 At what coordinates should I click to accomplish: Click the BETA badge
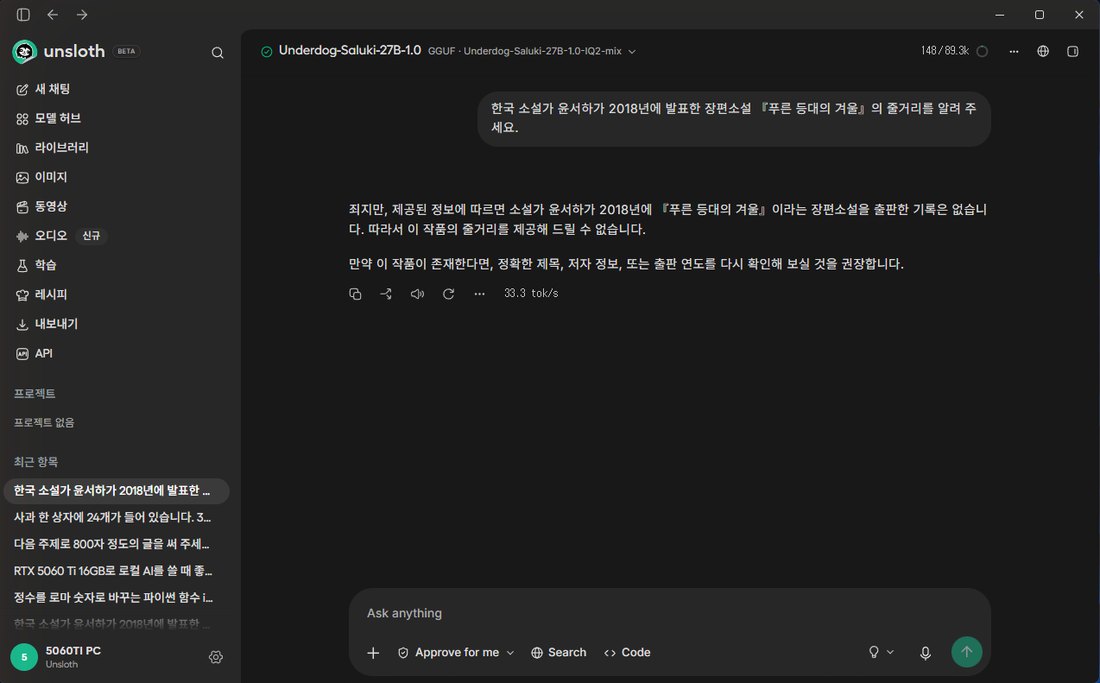click(126, 51)
